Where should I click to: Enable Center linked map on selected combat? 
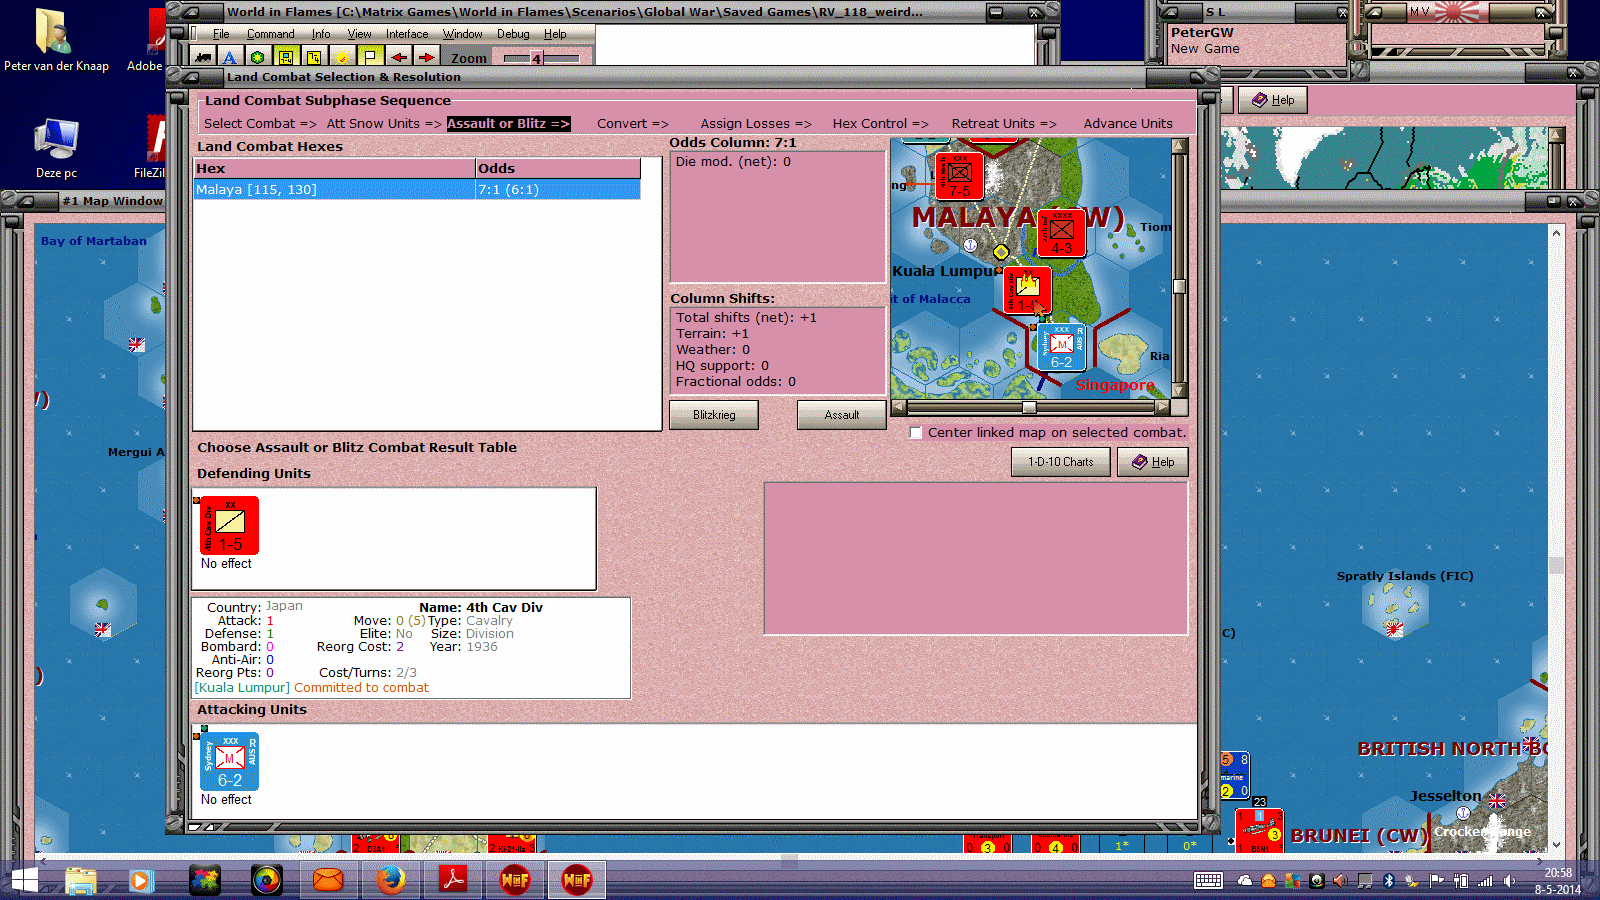click(x=916, y=433)
